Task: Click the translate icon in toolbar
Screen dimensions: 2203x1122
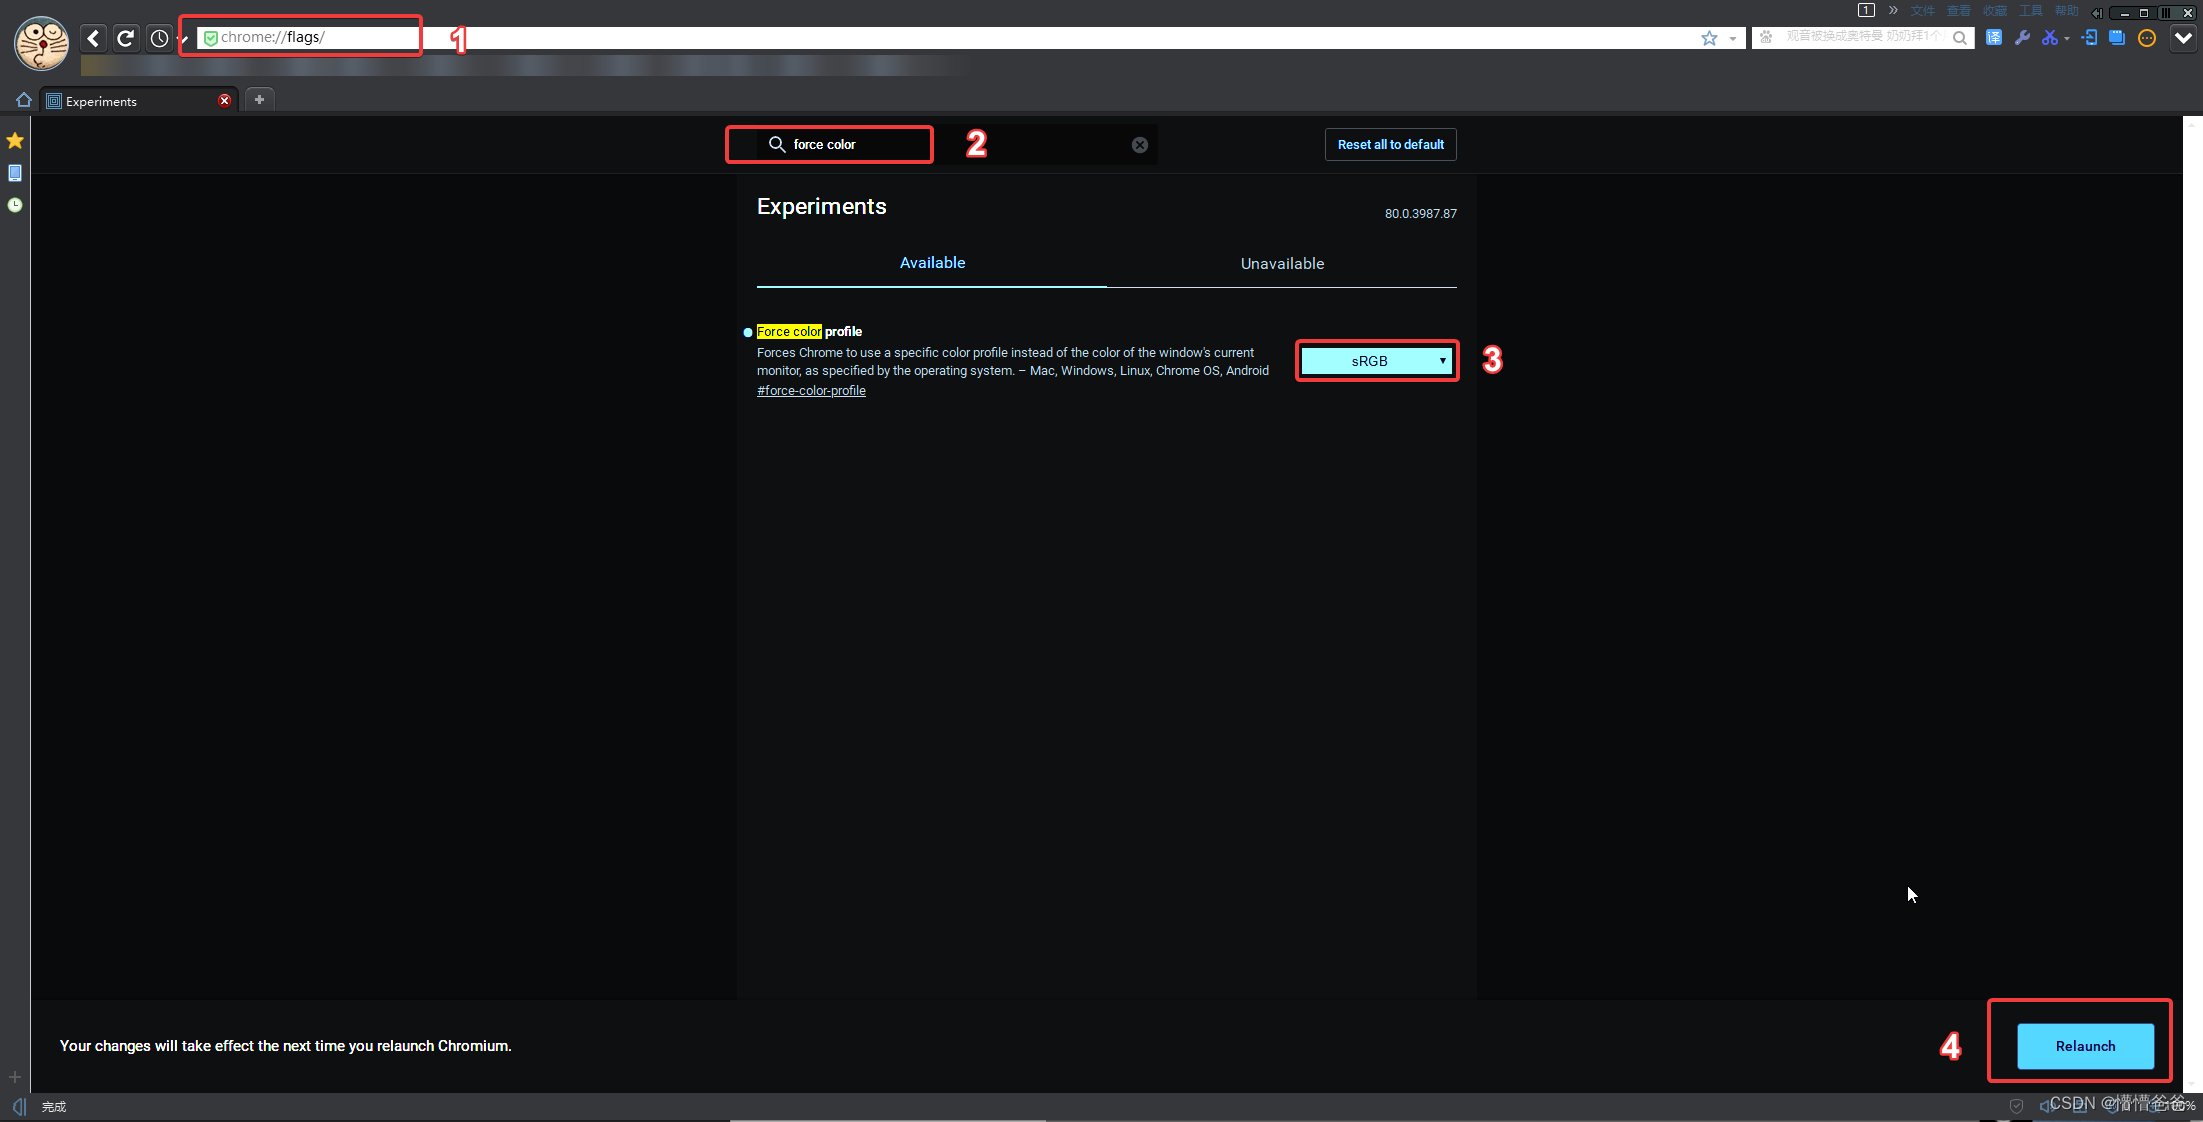Action: tap(1993, 38)
